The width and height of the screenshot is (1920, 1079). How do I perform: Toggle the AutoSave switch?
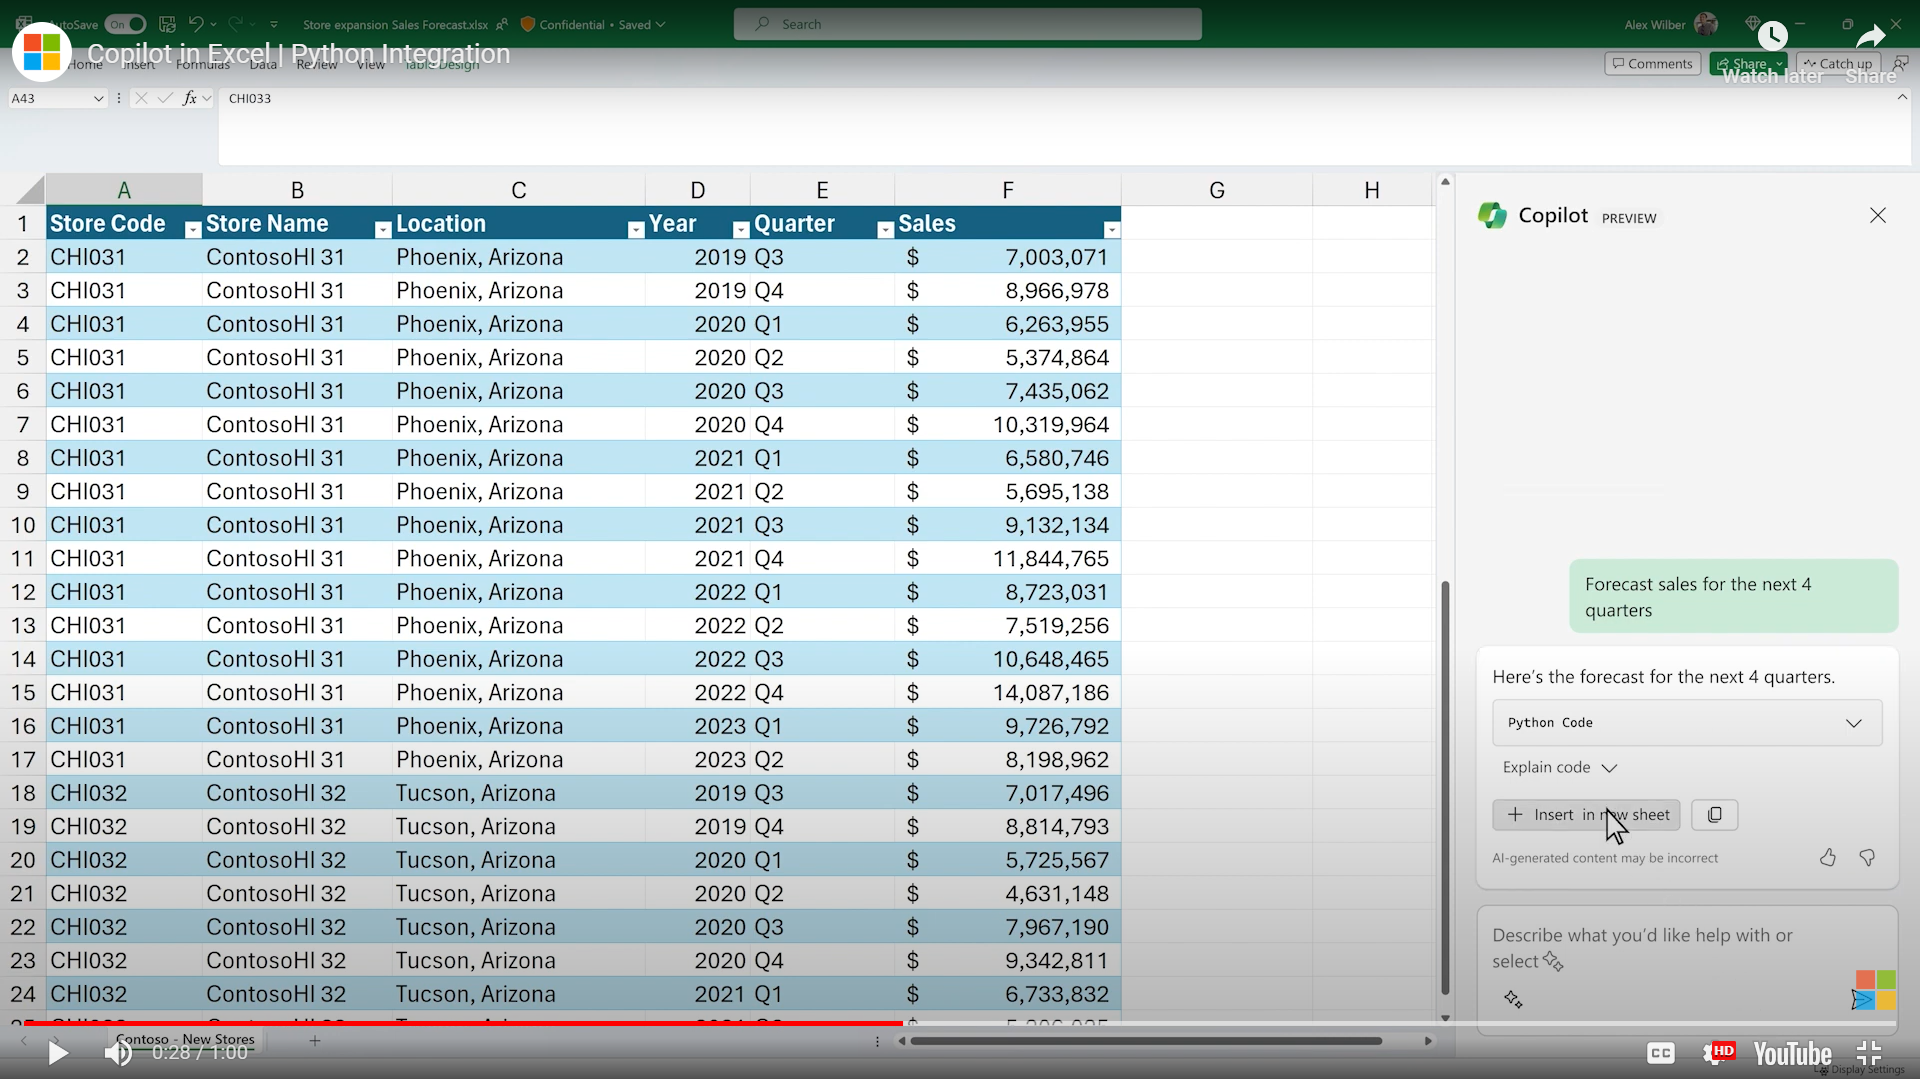(x=126, y=24)
